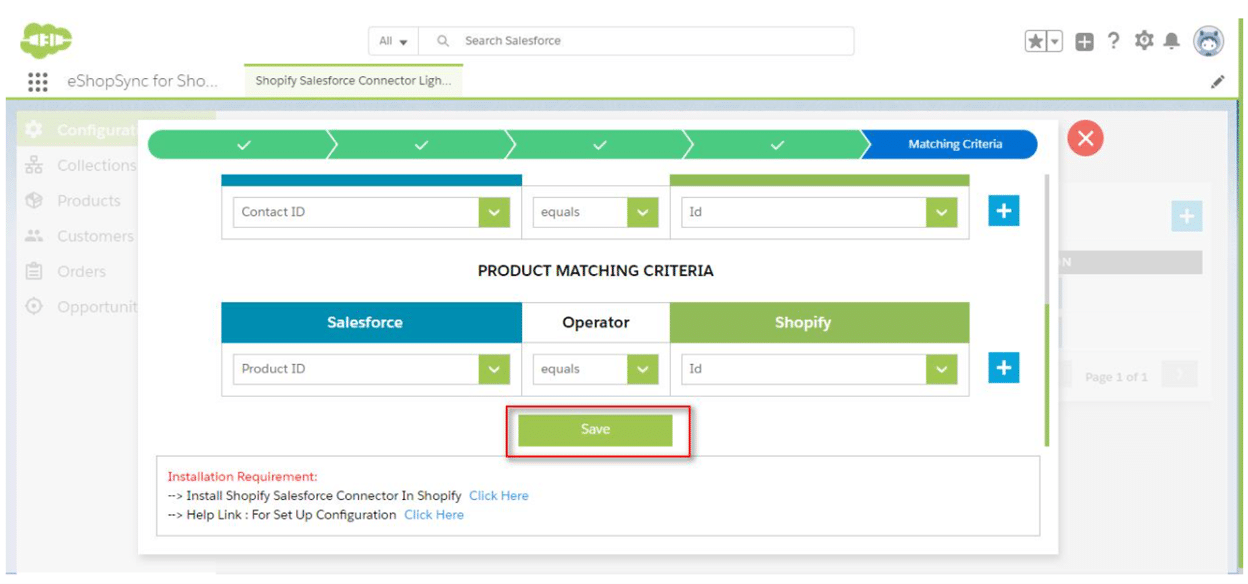Go to the fourth completed wizard step
This screenshot has height=584, width=1248.
tap(777, 145)
